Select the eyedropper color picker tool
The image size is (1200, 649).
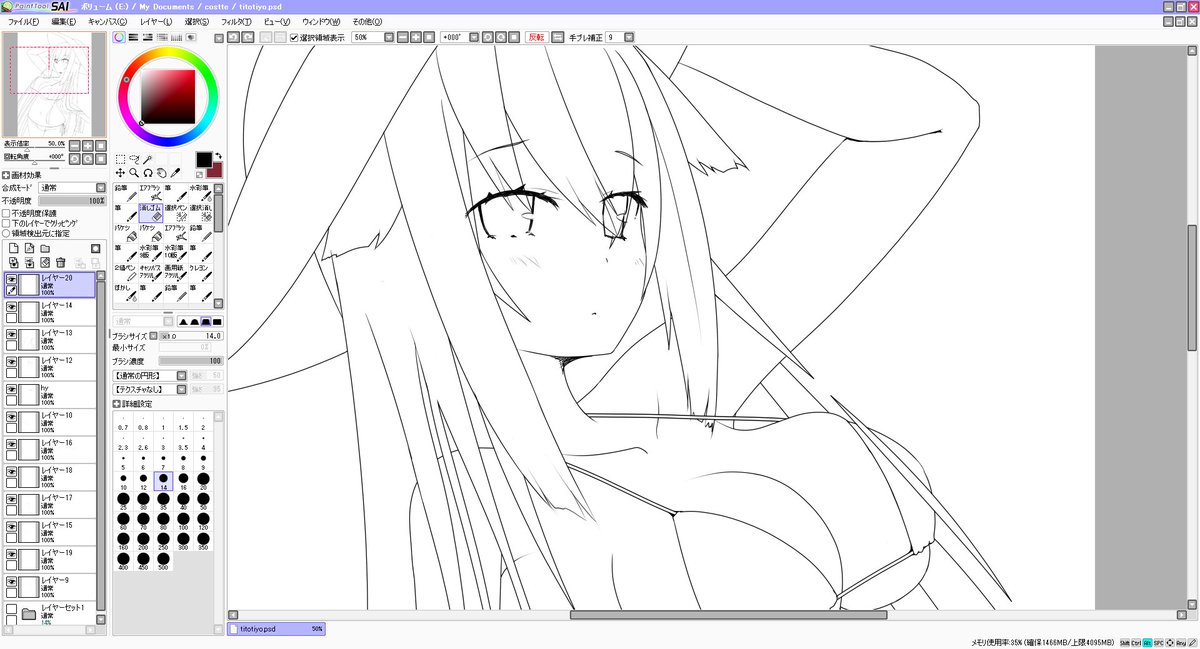(x=175, y=172)
